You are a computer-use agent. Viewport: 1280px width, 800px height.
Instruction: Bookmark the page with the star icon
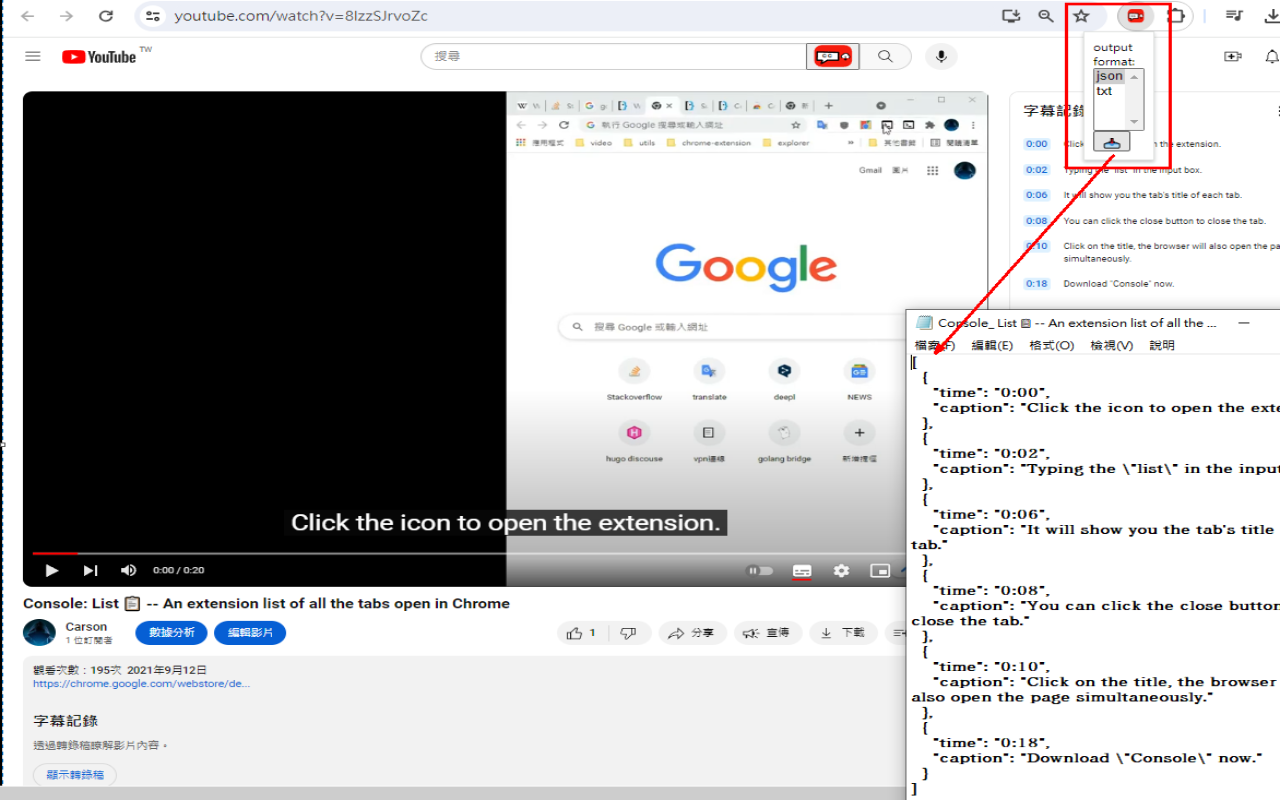coord(1081,16)
